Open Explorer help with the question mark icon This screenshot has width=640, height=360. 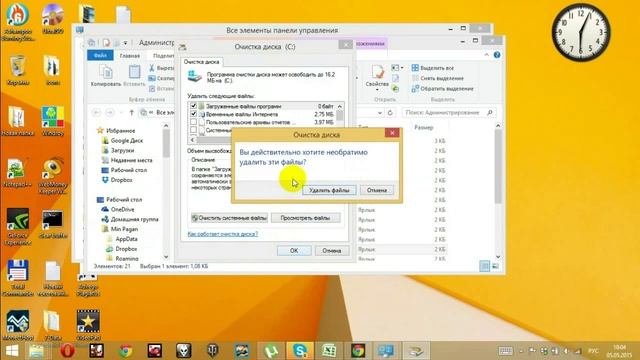(x=497, y=55)
